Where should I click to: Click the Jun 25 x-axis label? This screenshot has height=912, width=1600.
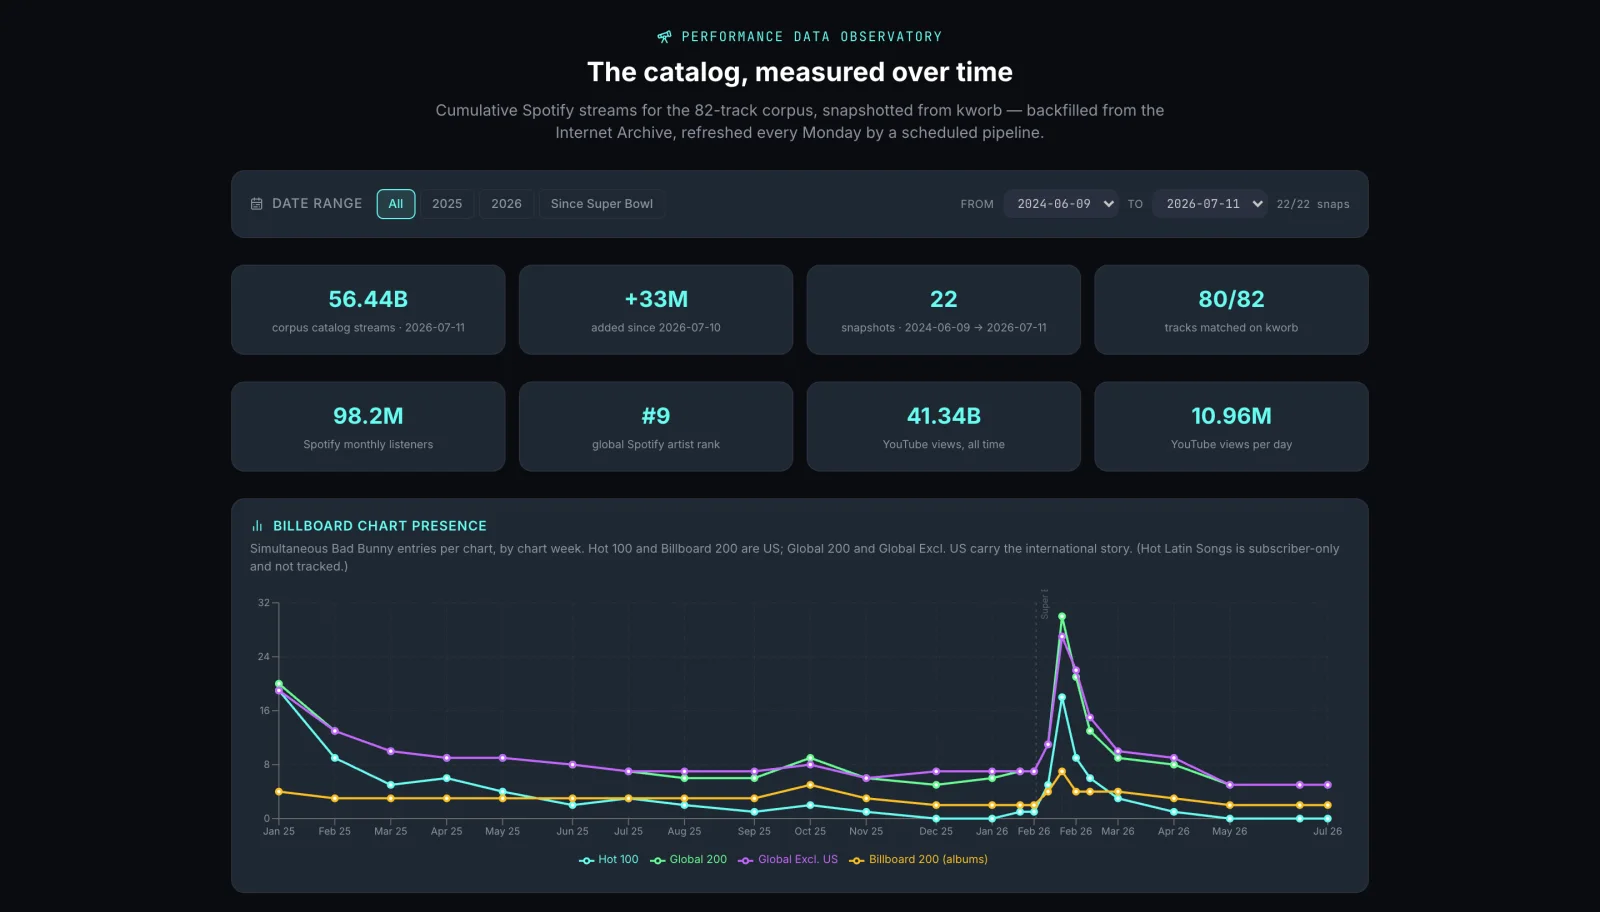pyautogui.click(x=572, y=832)
